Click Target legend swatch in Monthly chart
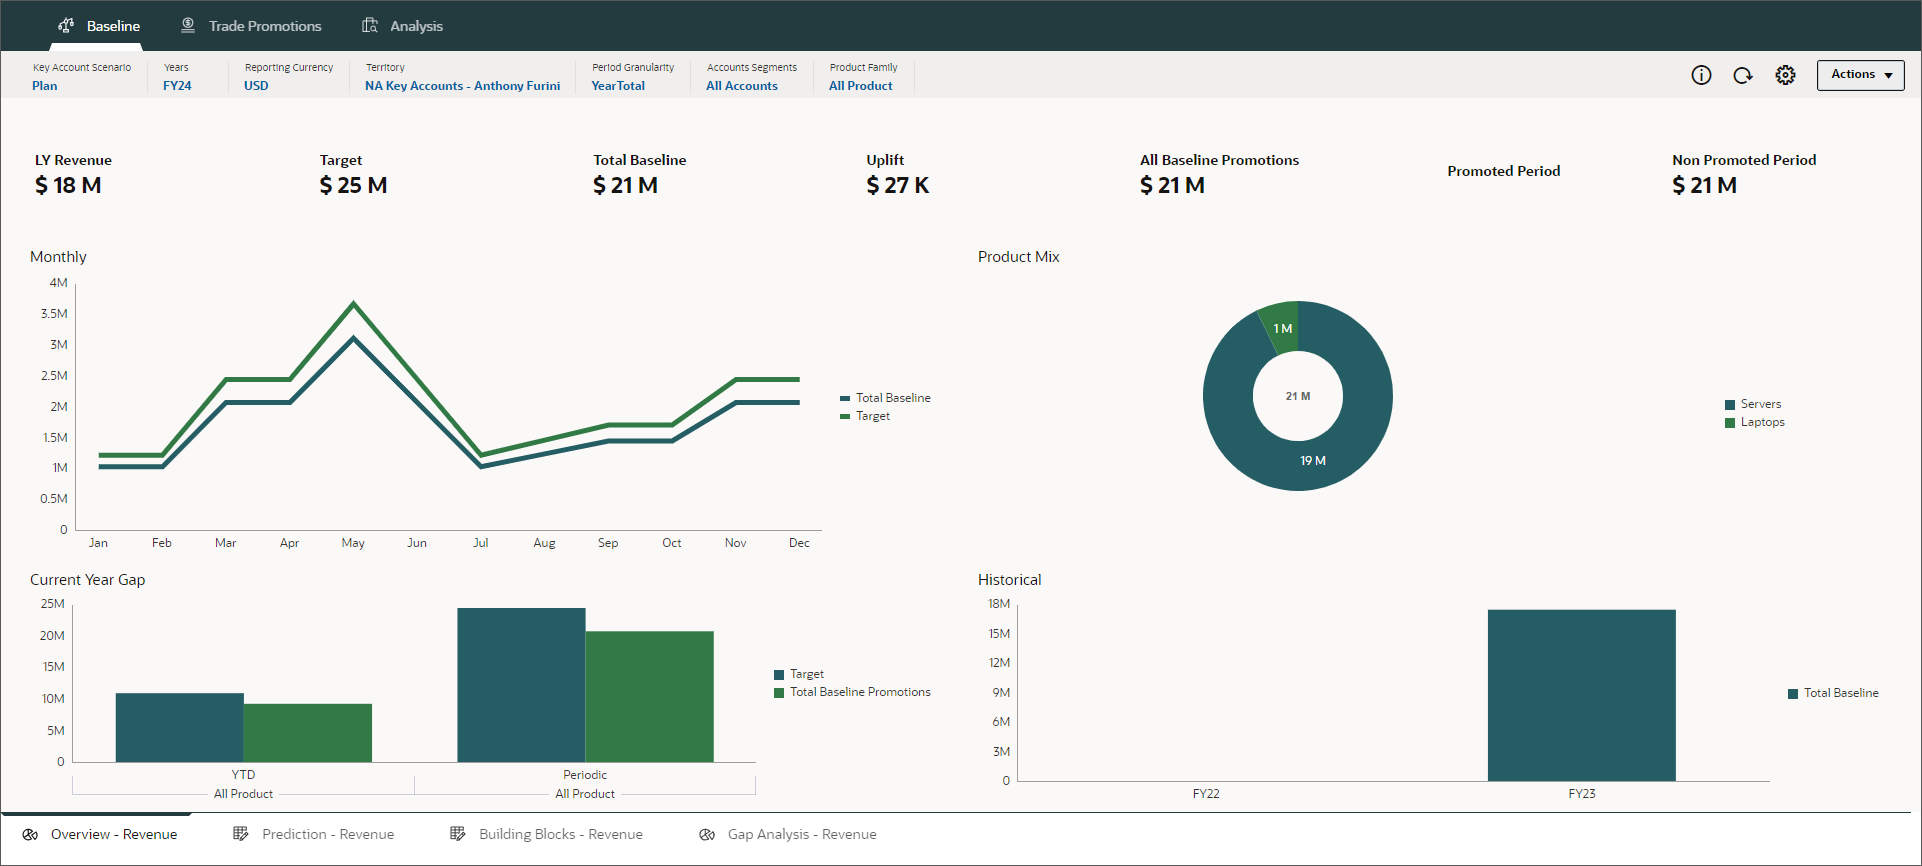This screenshot has height=866, width=1922. click(x=845, y=416)
